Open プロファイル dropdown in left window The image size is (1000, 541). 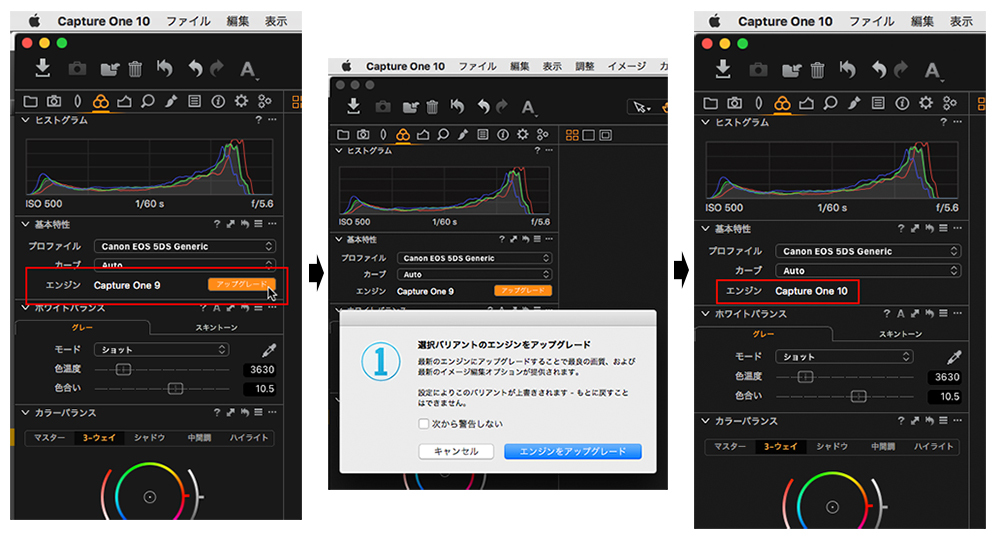185,246
